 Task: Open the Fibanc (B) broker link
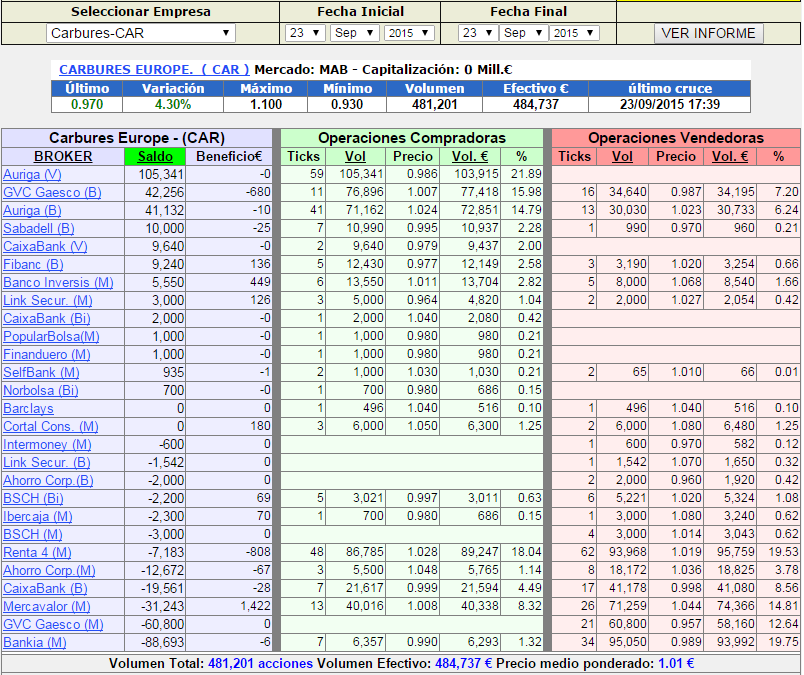(33, 265)
